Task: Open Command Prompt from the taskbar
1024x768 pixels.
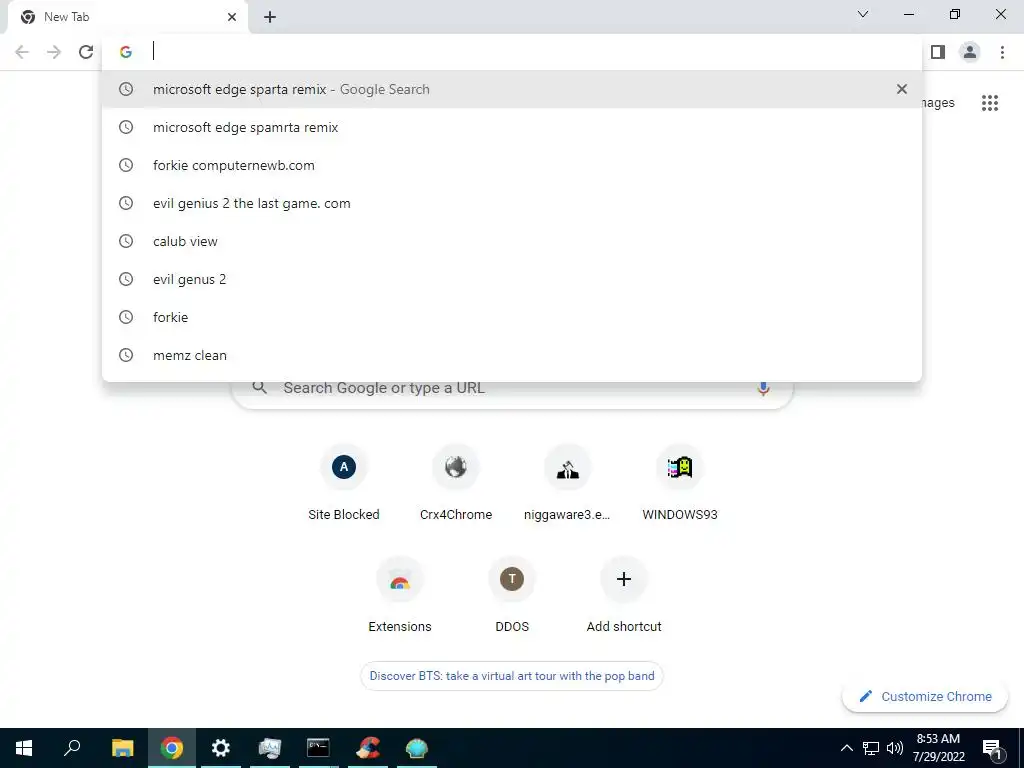Action: [x=318, y=748]
